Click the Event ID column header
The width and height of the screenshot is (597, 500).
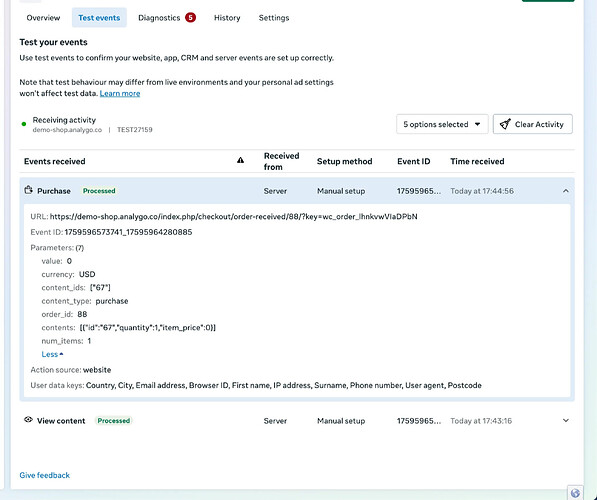click(x=413, y=161)
